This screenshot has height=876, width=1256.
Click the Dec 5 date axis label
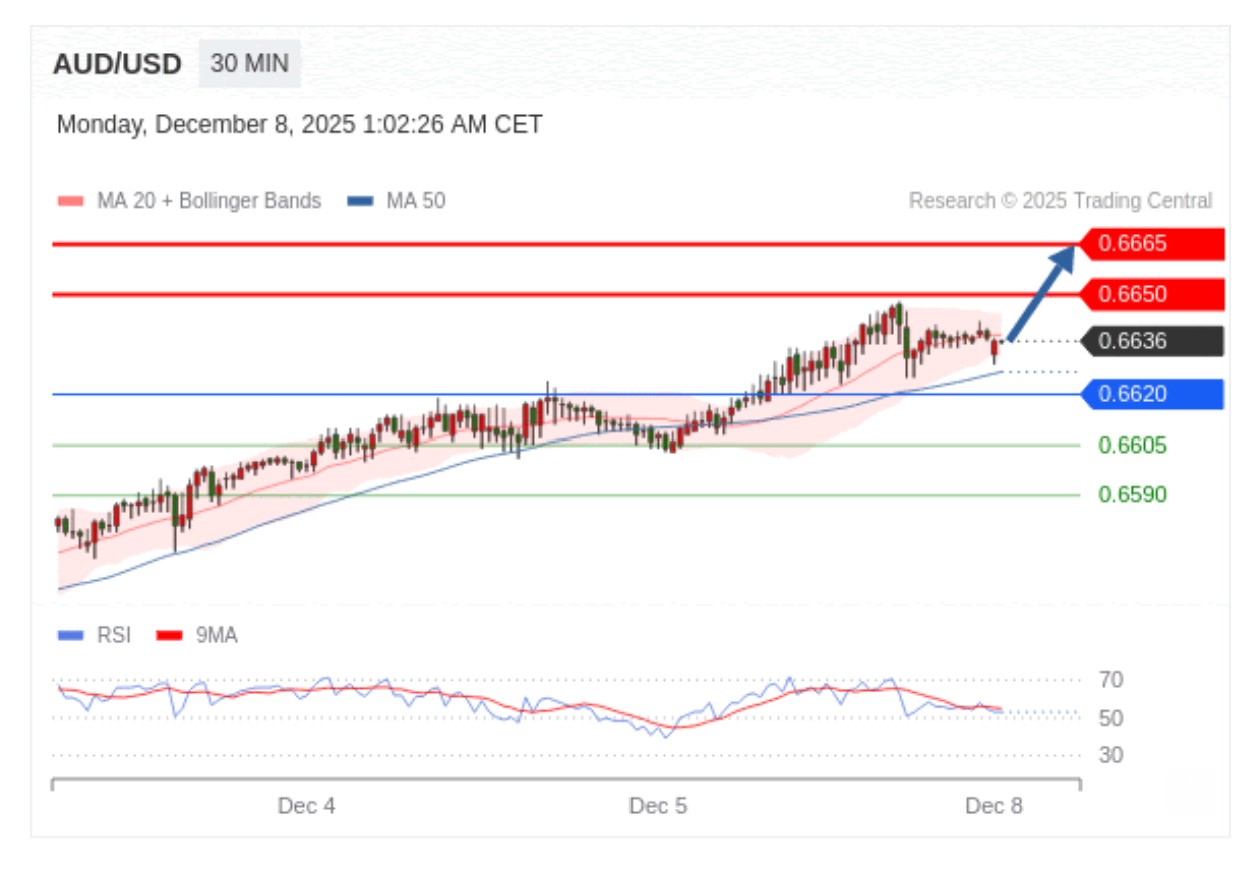click(658, 806)
